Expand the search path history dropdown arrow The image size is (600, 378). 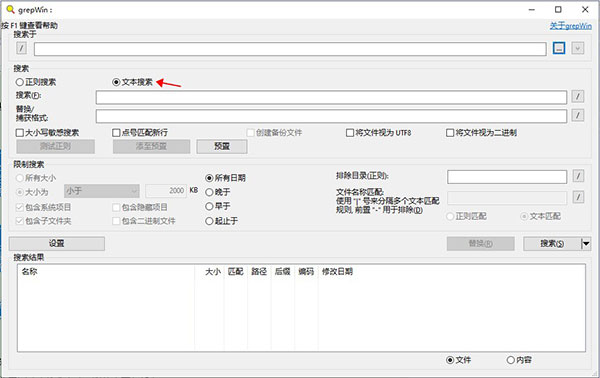click(578, 48)
